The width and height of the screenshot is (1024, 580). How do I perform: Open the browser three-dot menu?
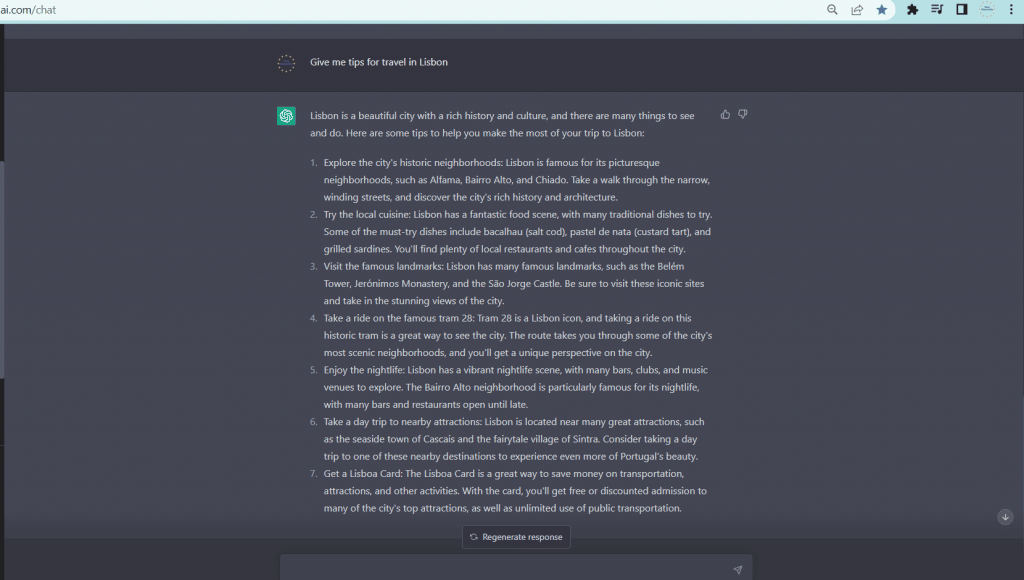click(1012, 10)
